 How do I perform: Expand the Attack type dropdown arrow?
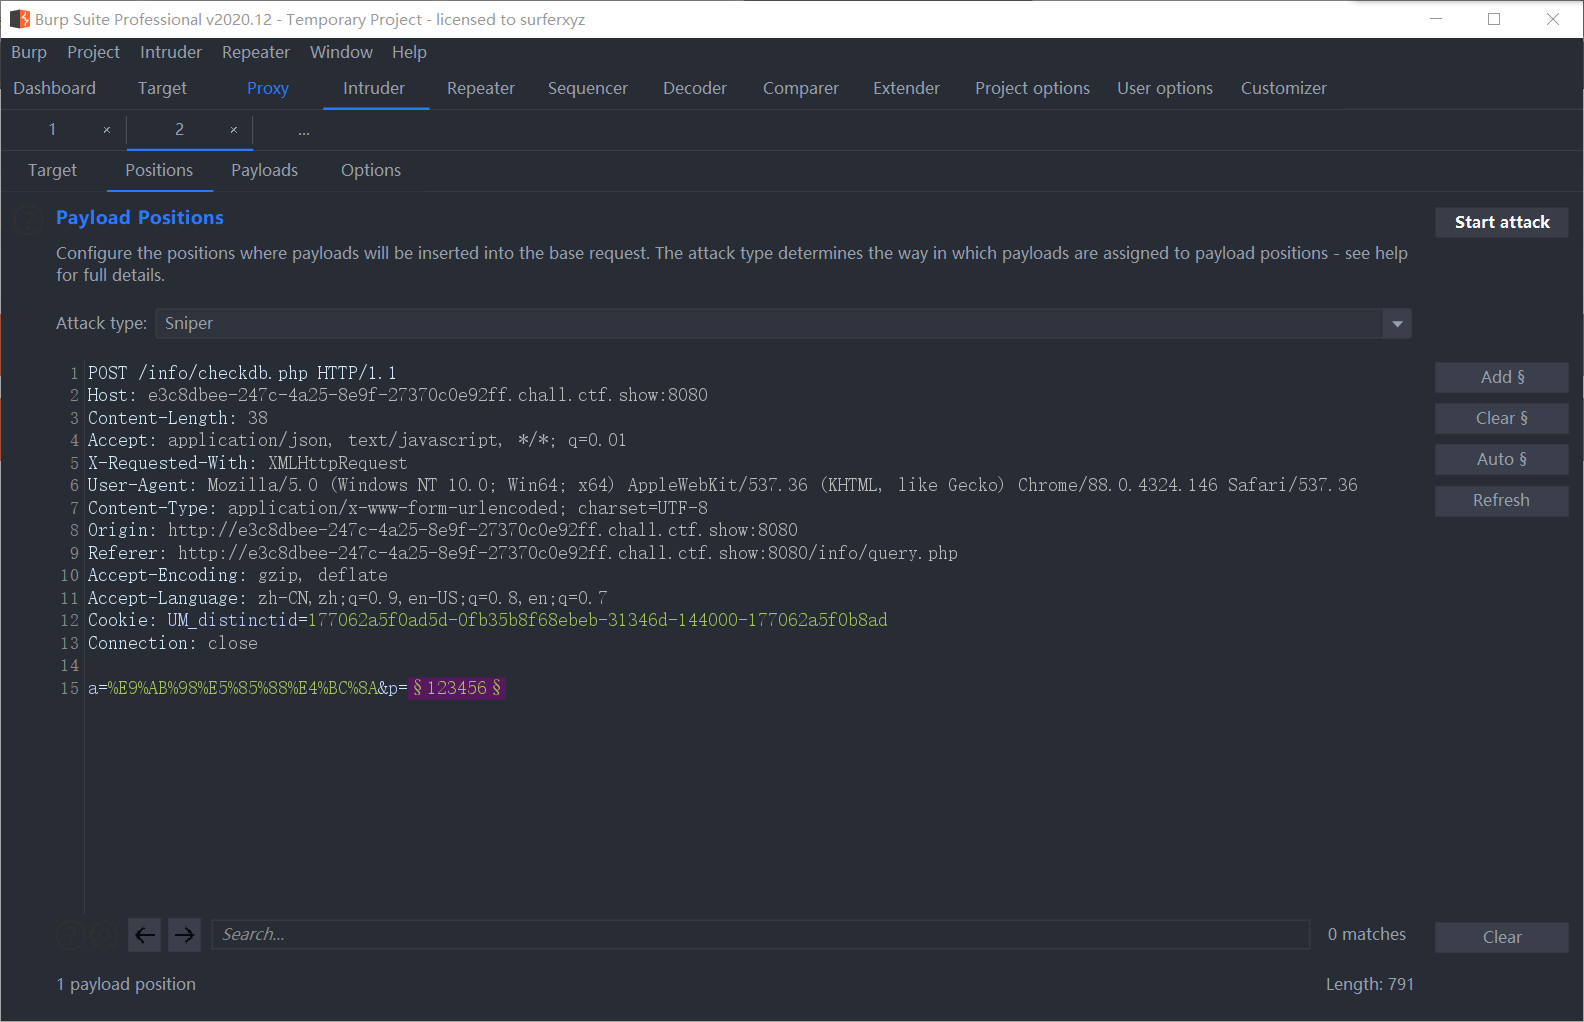point(1397,324)
